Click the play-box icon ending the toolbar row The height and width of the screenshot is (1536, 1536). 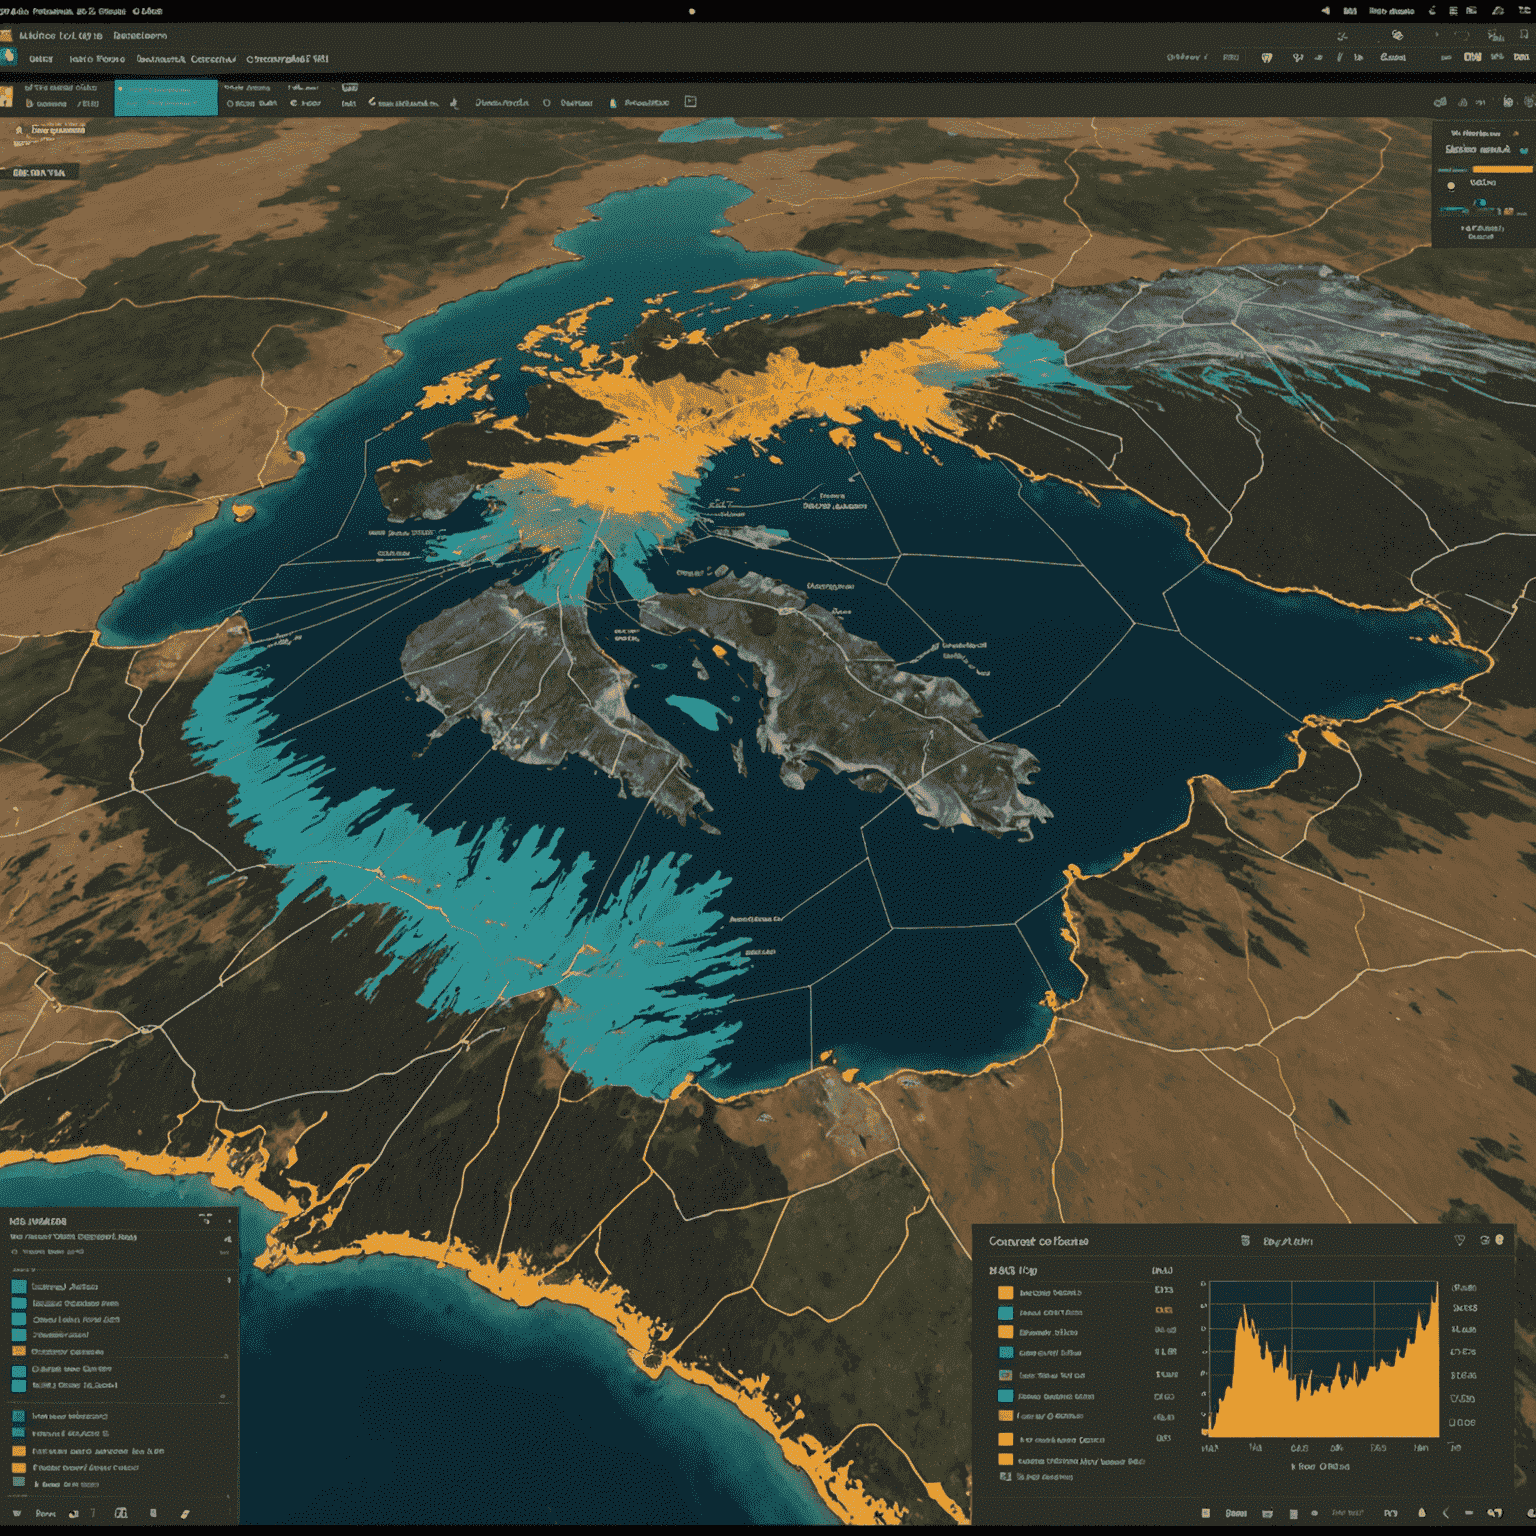coord(690,102)
